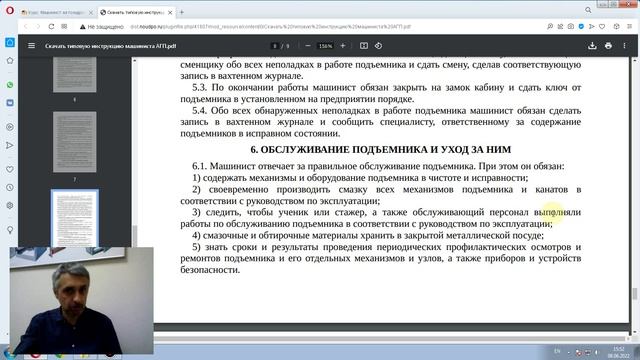Open the extensions cube icon
Image resolution: width=640 pixels, height=360 pixels.
pos(616,27)
